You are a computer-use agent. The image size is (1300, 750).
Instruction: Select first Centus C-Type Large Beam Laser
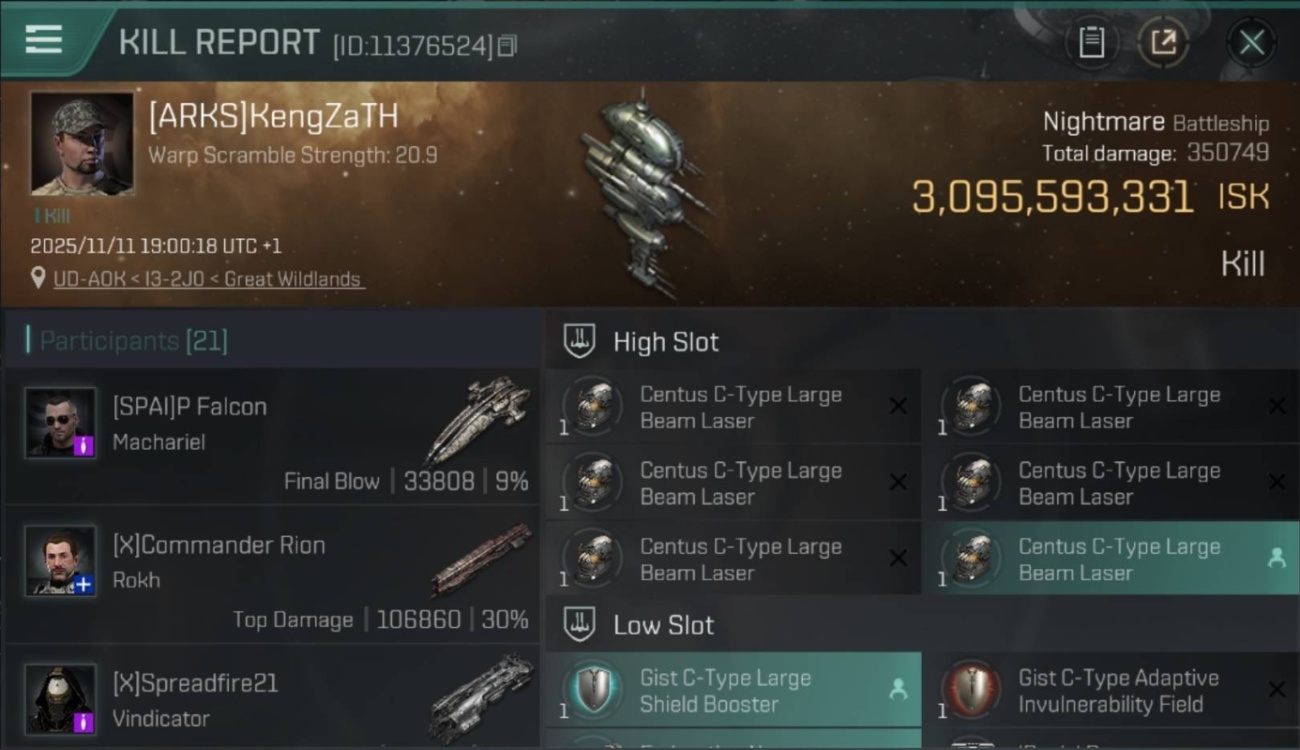[x=733, y=407]
